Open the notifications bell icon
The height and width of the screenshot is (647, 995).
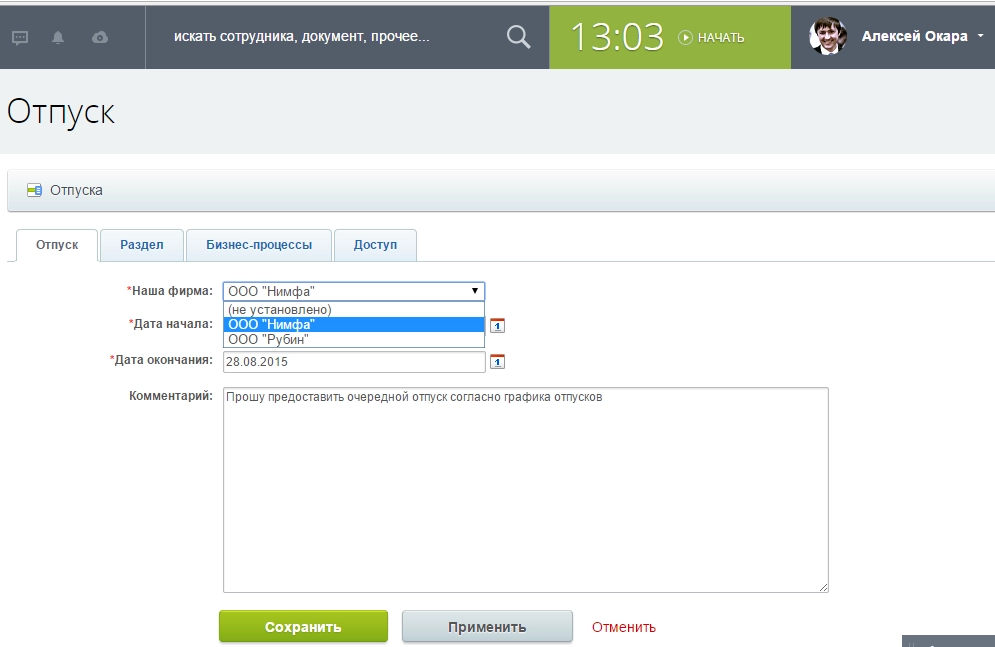tap(58, 38)
